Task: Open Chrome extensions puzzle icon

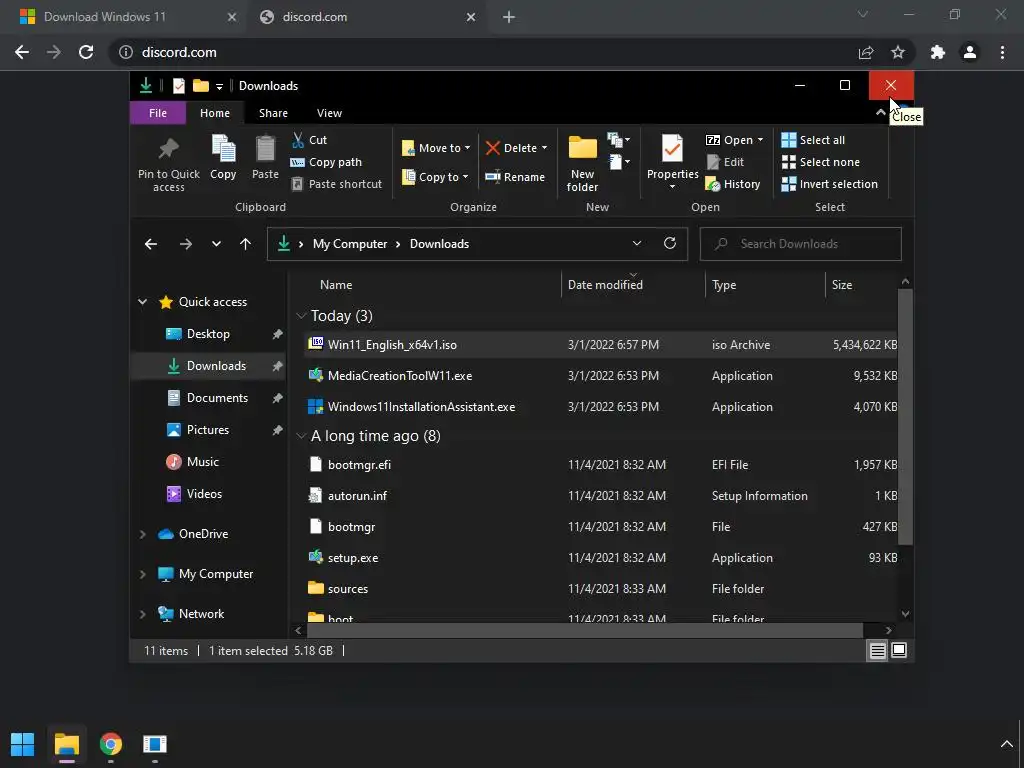Action: click(x=938, y=52)
